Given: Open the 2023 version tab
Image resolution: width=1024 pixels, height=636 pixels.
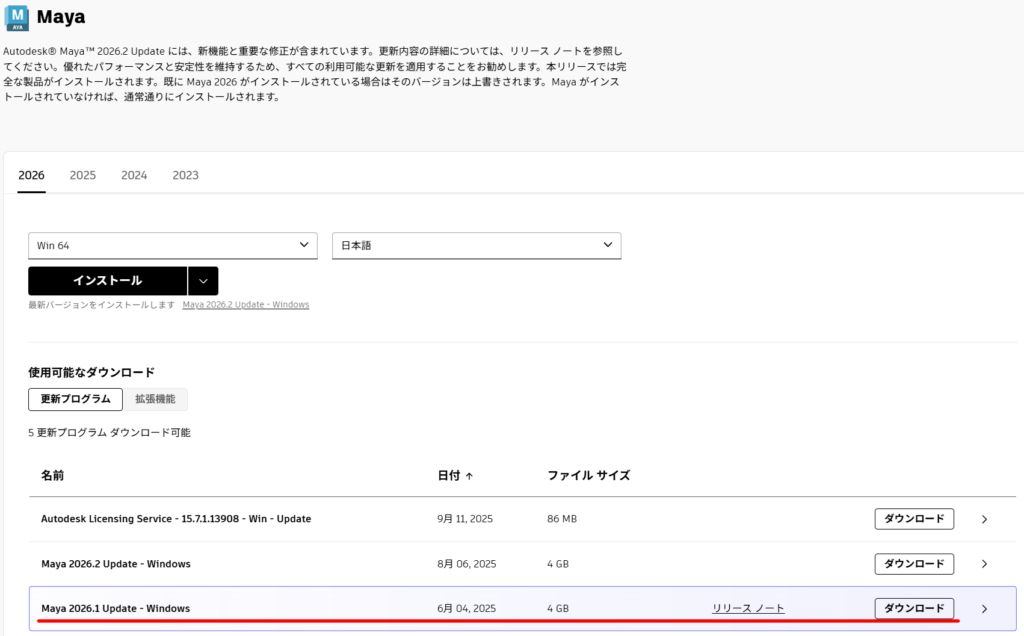Looking at the screenshot, I should pos(185,175).
